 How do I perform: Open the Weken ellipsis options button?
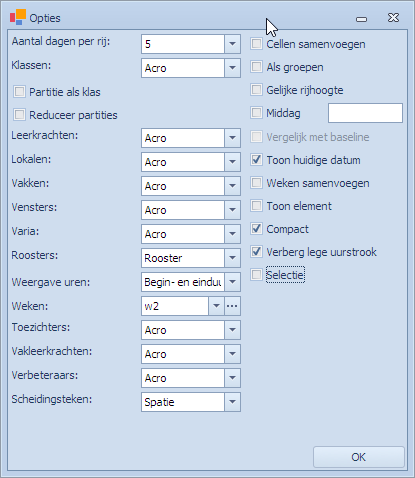click(x=232, y=306)
